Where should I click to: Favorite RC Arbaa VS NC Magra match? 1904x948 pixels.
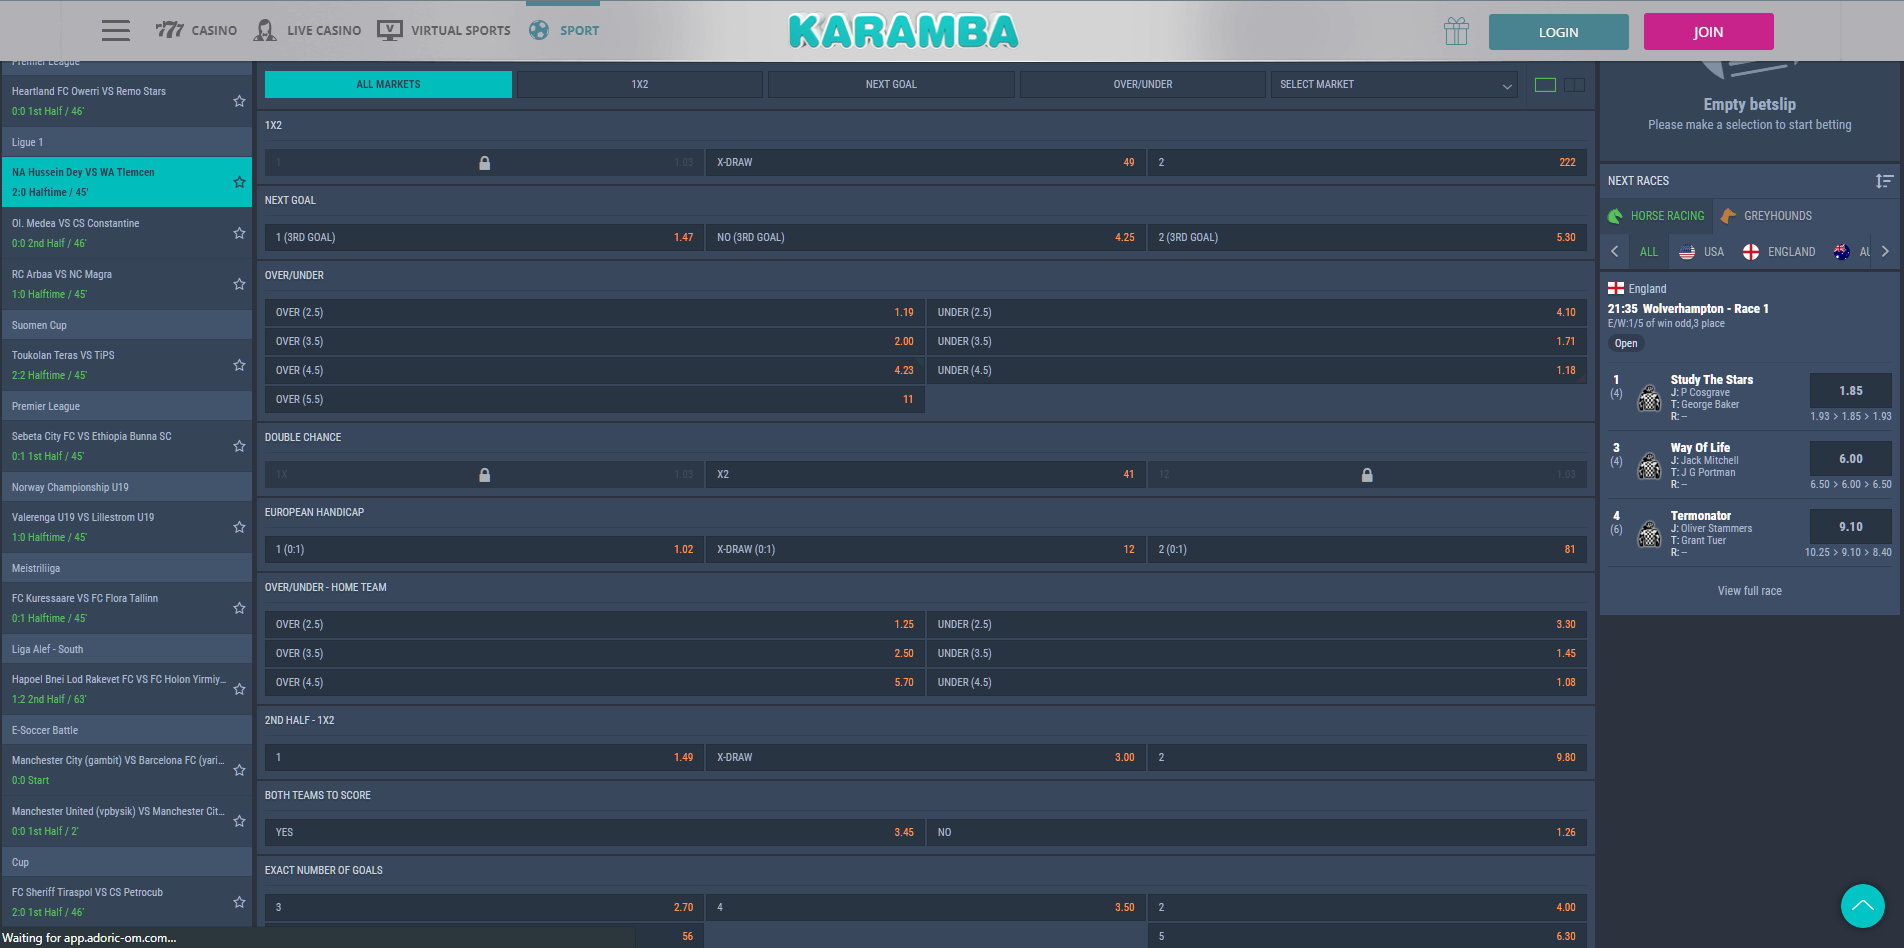click(x=239, y=284)
